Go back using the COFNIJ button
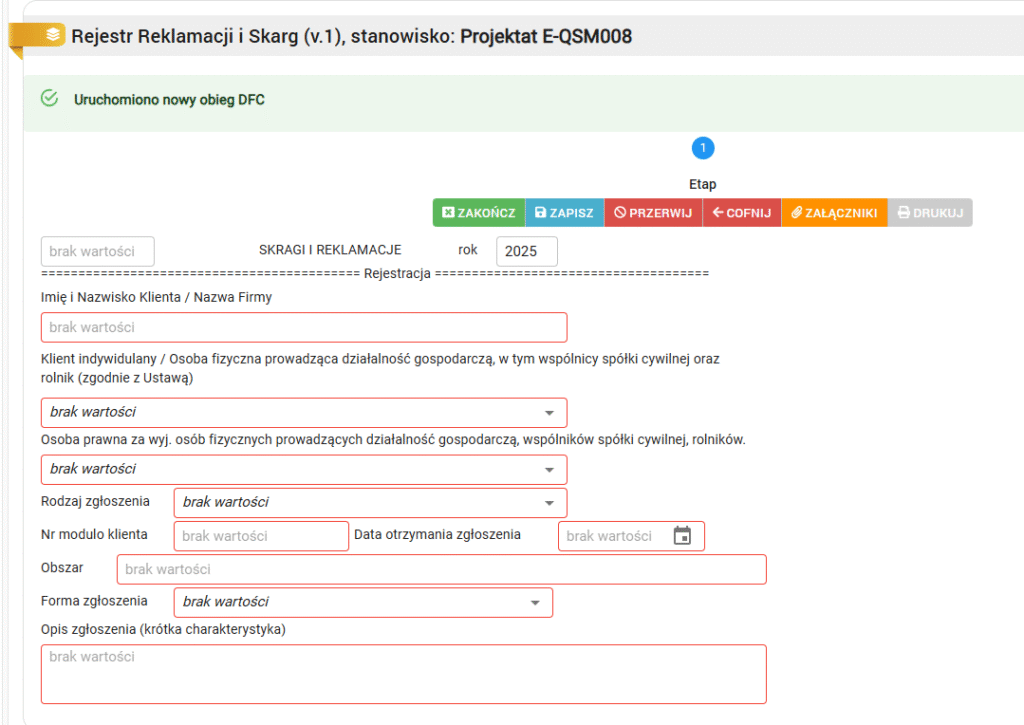Image resolution: width=1024 pixels, height=725 pixels. click(741, 213)
